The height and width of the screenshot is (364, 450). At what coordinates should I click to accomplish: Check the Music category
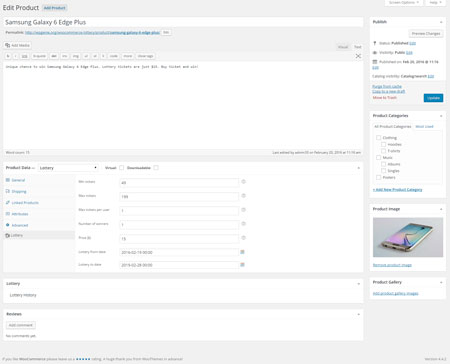click(x=378, y=157)
